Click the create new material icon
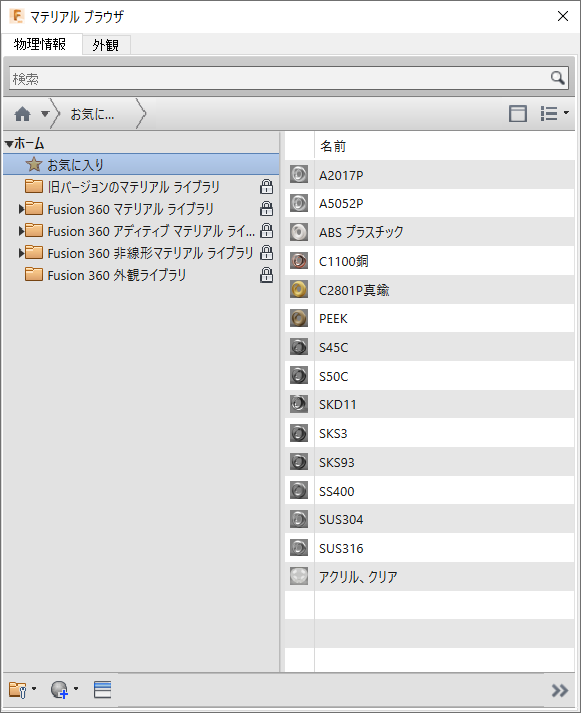The image size is (581, 713). coord(60,690)
